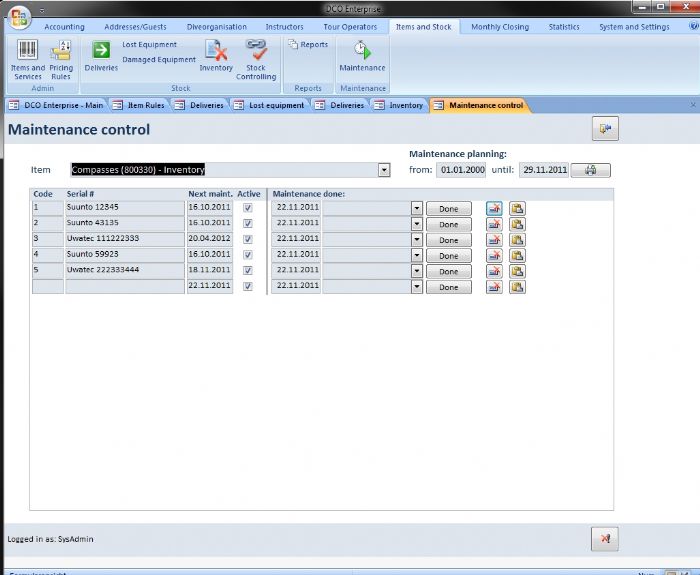Click the Stock Controlling icon

click(x=256, y=54)
